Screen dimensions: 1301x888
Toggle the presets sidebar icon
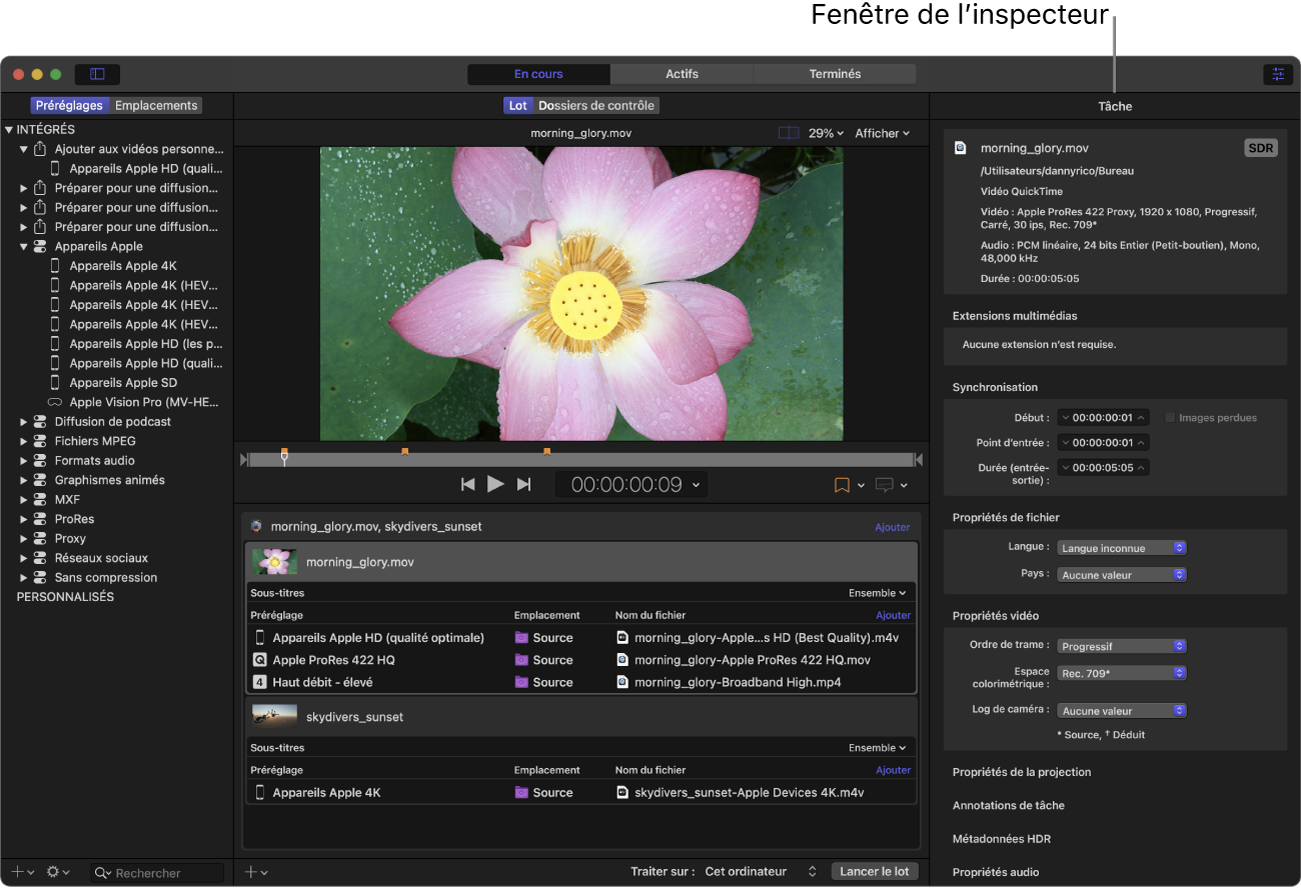click(97, 74)
